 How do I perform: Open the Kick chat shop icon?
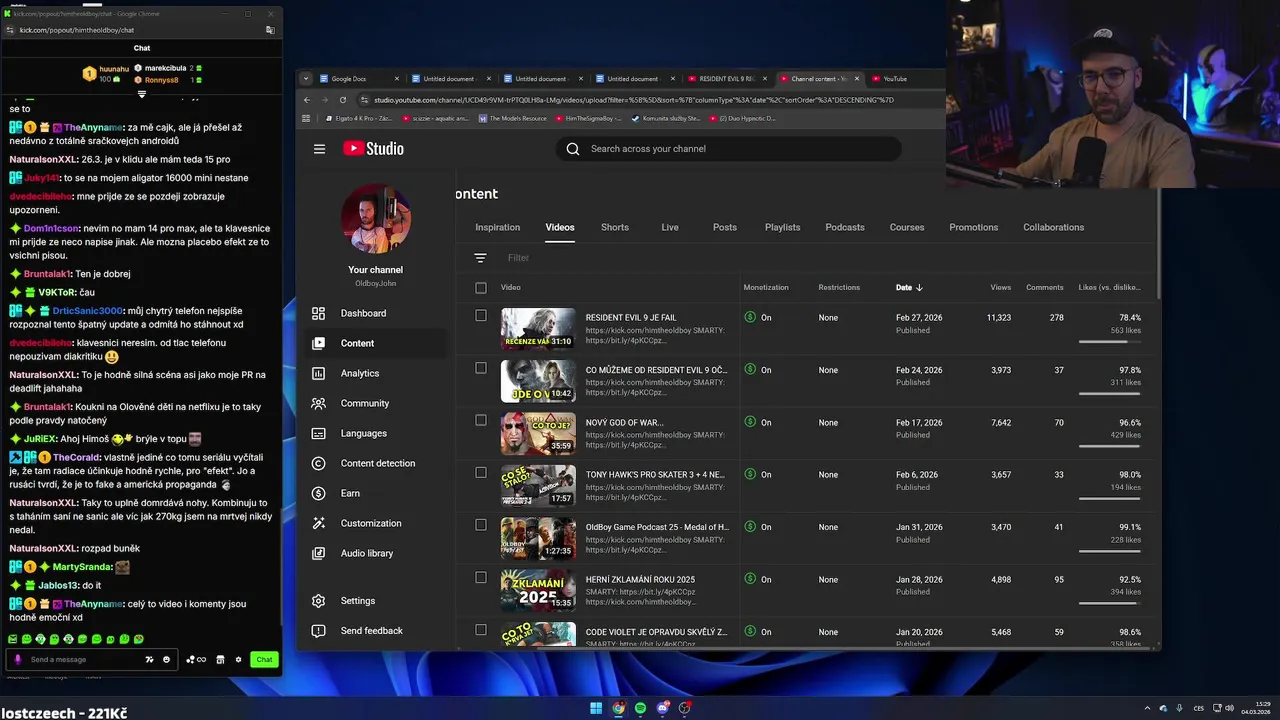[220, 660]
